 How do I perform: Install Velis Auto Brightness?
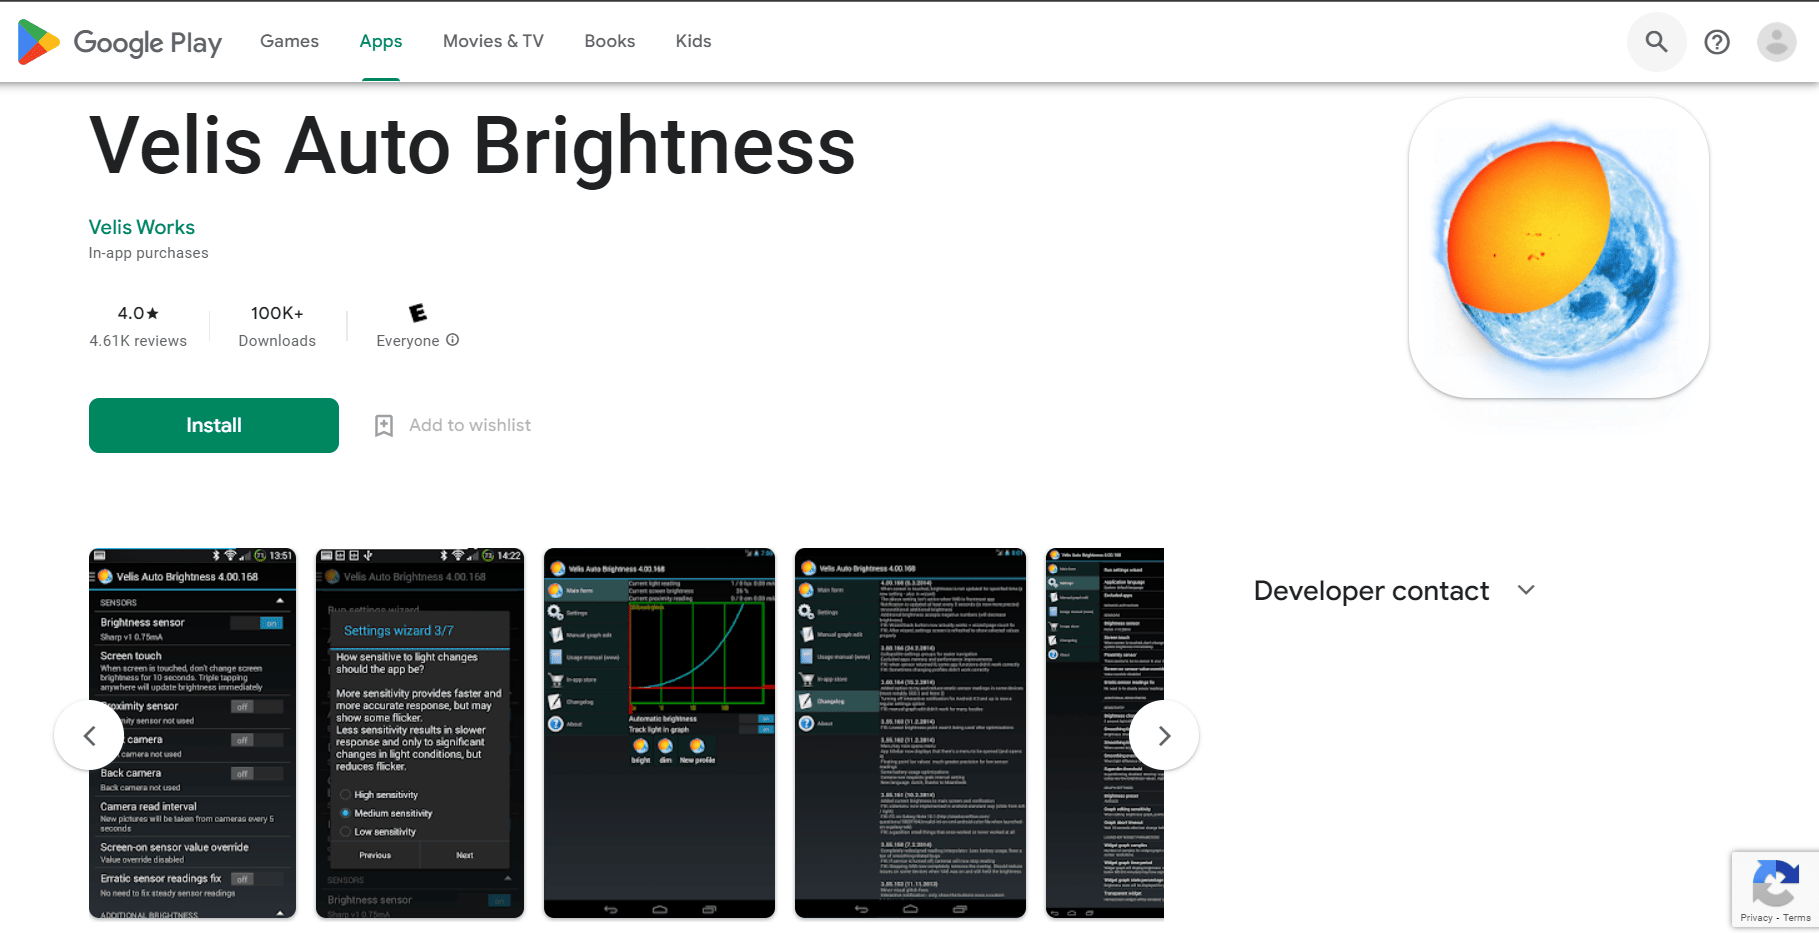[x=214, y=425]
